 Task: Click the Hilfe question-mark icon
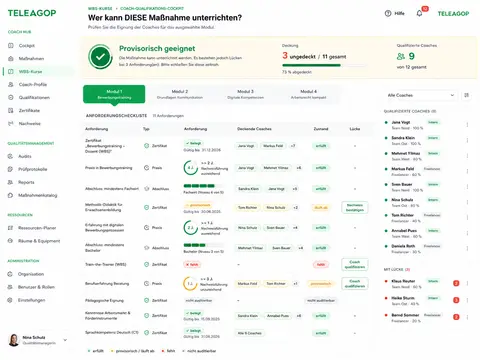(388, 13)
